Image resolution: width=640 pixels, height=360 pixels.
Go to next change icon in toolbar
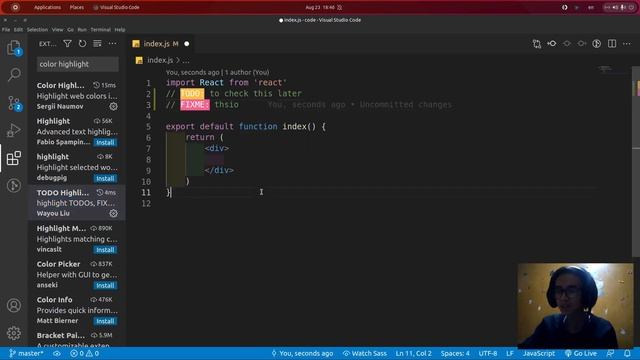582,44
